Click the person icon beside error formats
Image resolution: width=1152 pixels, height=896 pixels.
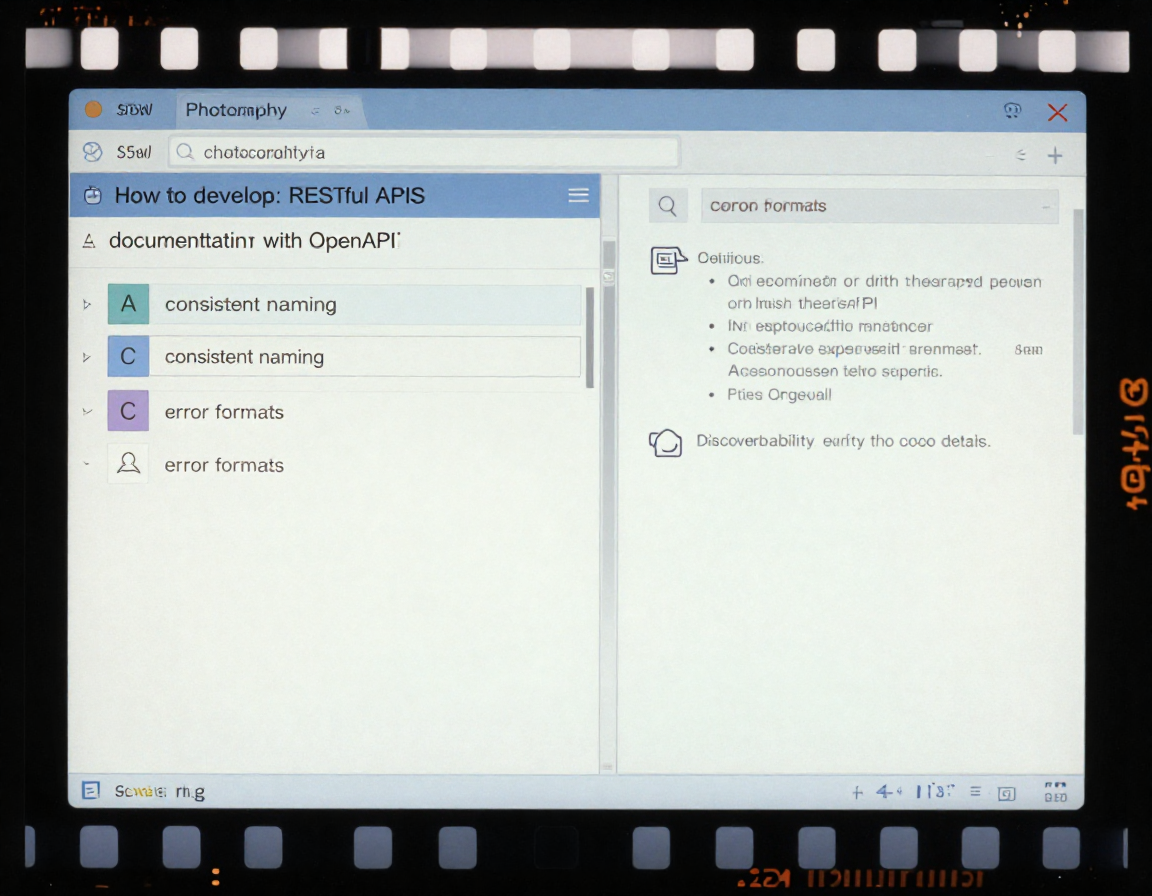tap(128, 464)
